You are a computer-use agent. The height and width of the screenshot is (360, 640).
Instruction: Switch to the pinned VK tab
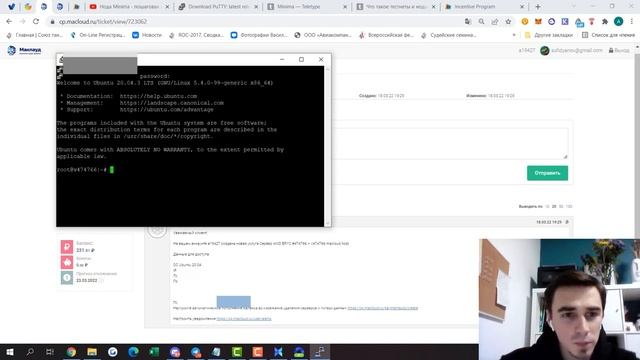pos(11,7)
